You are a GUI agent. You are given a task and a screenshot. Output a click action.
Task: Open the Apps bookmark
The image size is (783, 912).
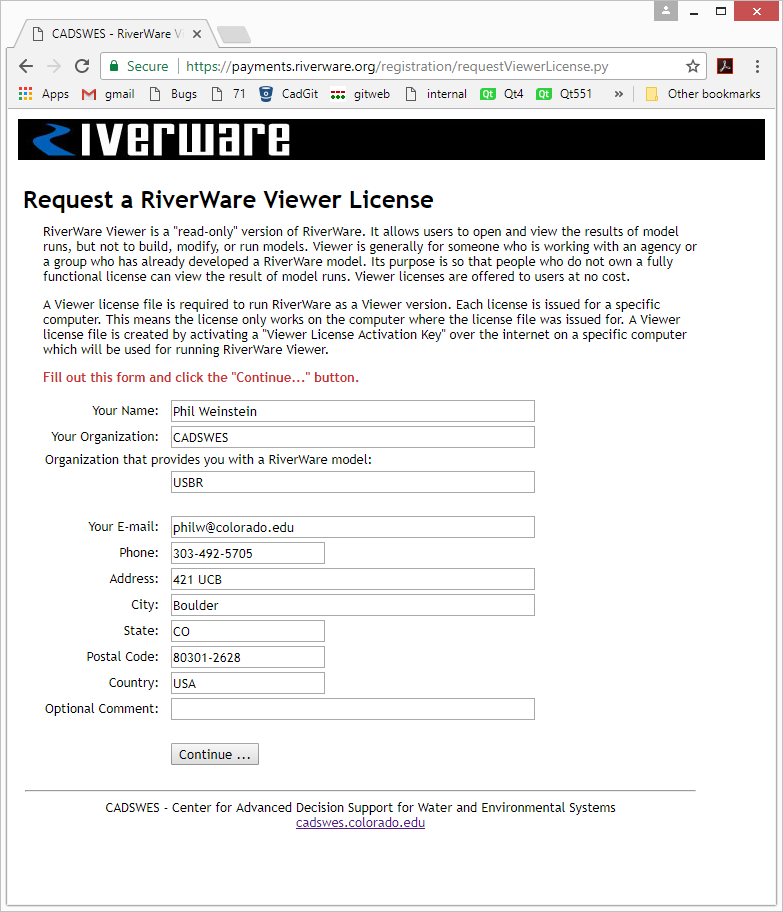[x=44, y=94]
